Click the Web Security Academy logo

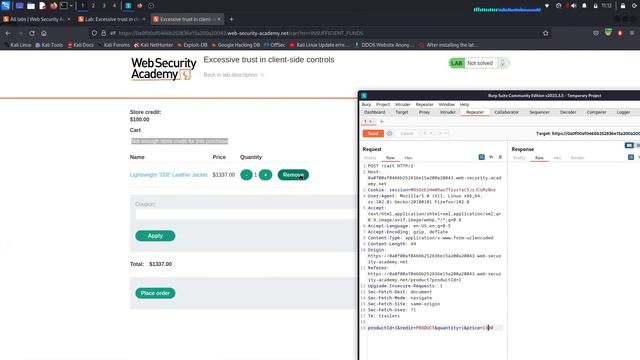tap(163, 69)
